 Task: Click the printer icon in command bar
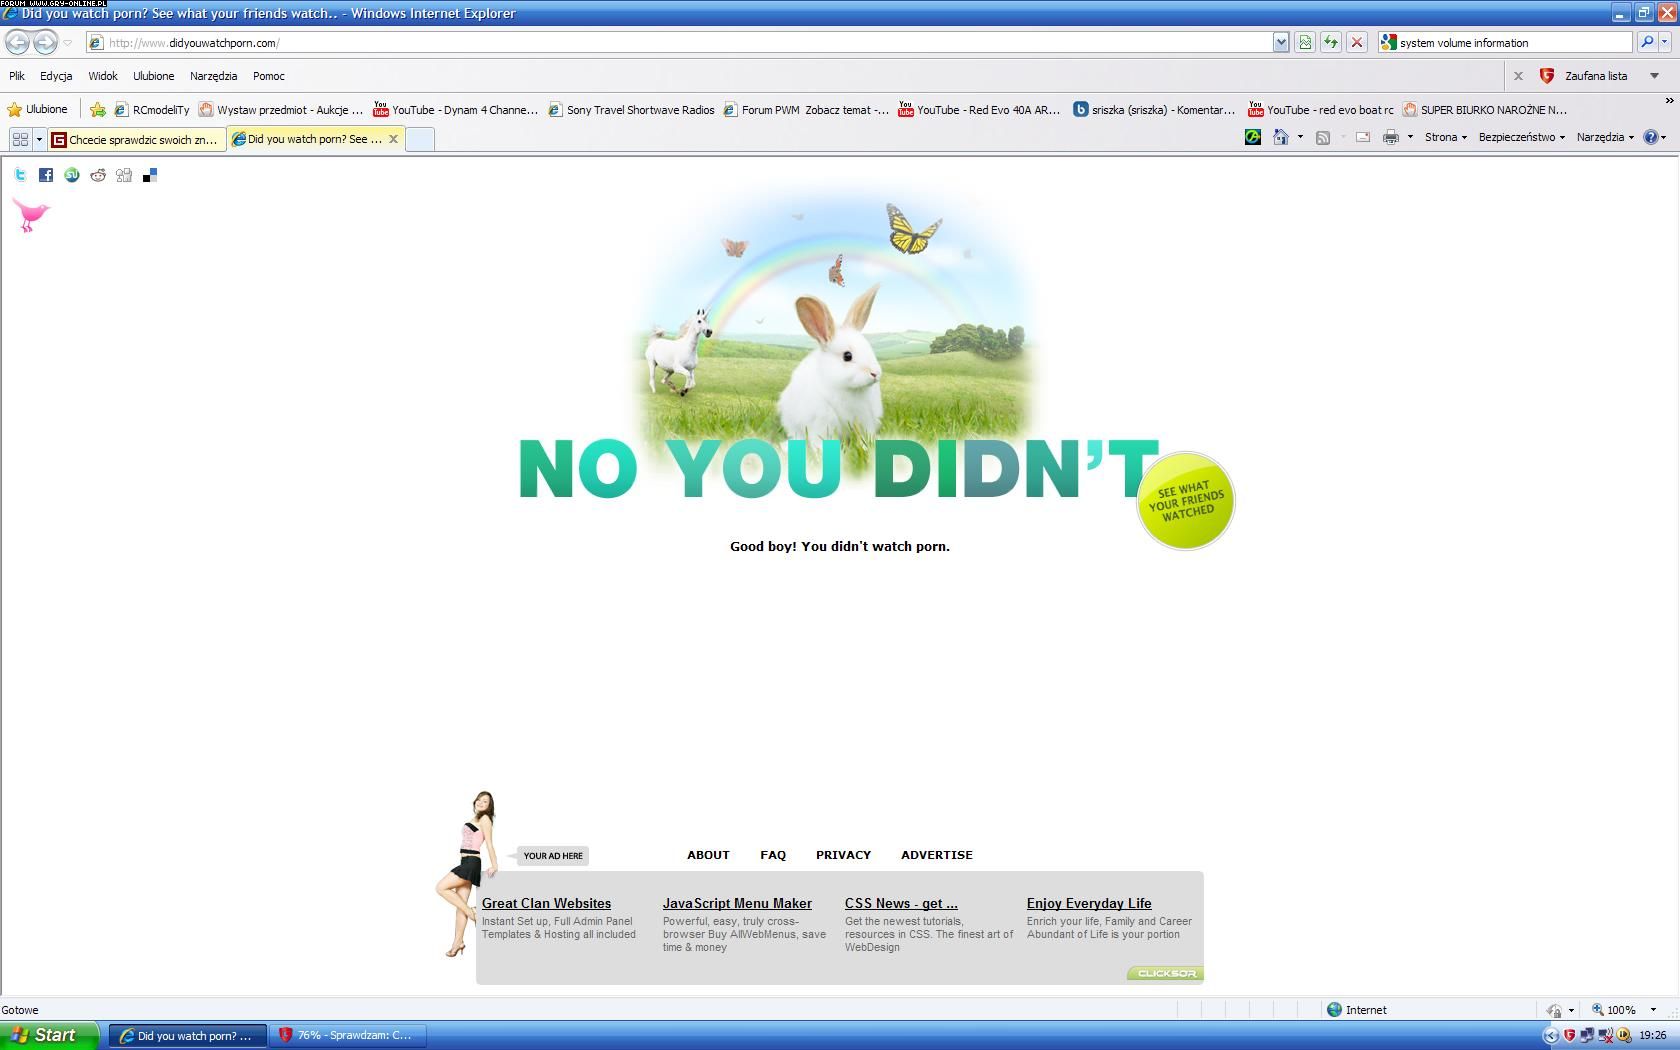click(1390, 137)
